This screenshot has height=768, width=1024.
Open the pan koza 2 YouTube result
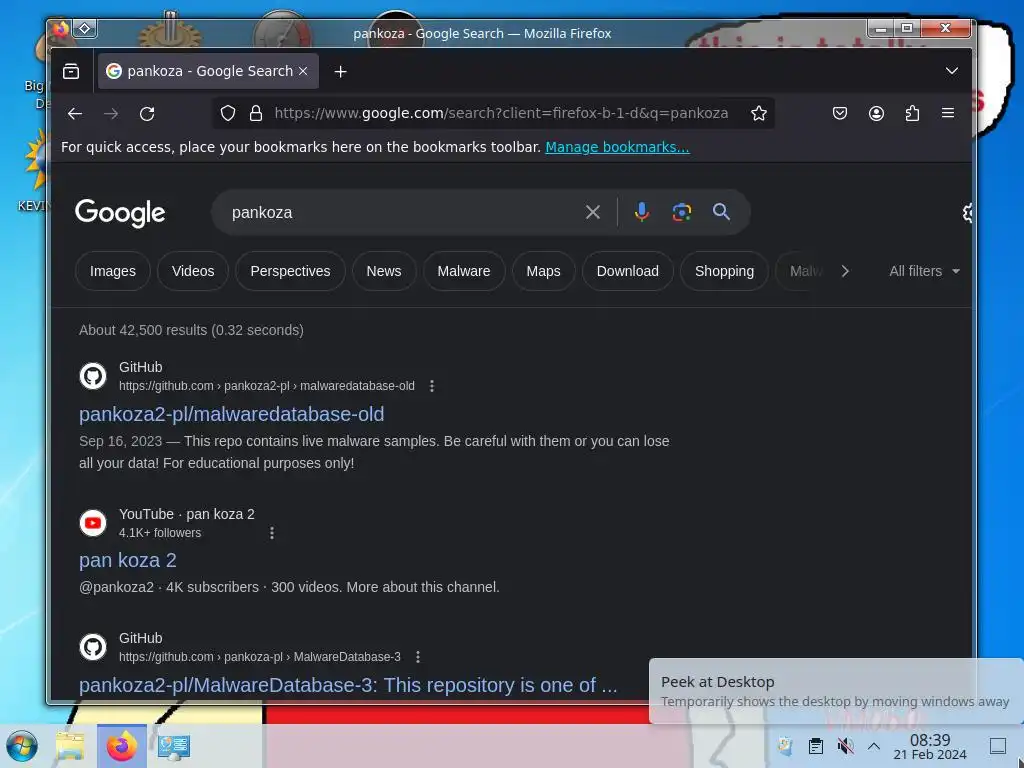point(128,560)
